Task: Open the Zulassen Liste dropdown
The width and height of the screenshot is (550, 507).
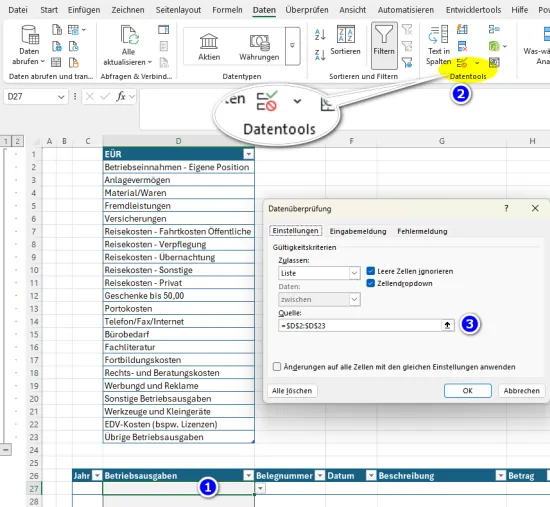Action: coord(354,273)
